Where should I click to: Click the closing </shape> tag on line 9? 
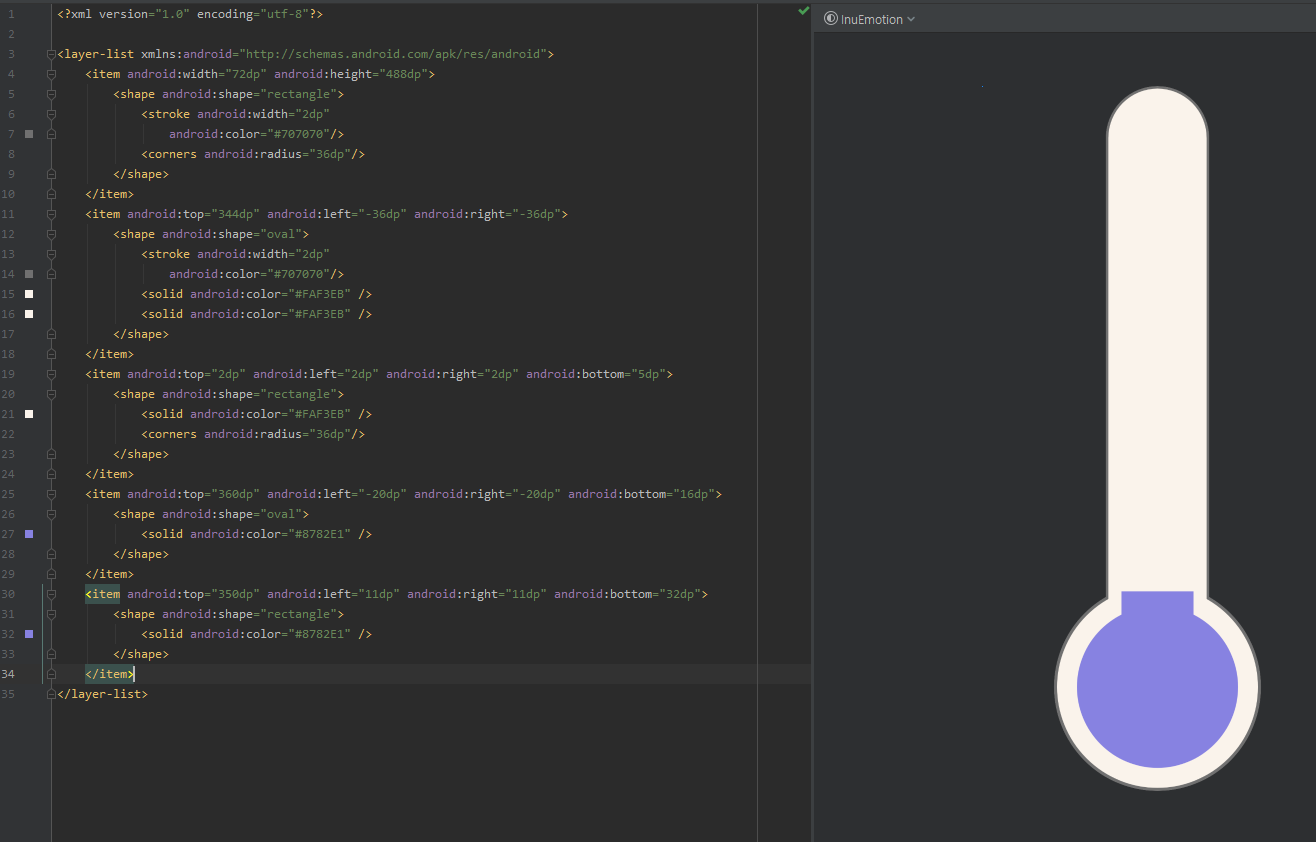tap(141, 174)
